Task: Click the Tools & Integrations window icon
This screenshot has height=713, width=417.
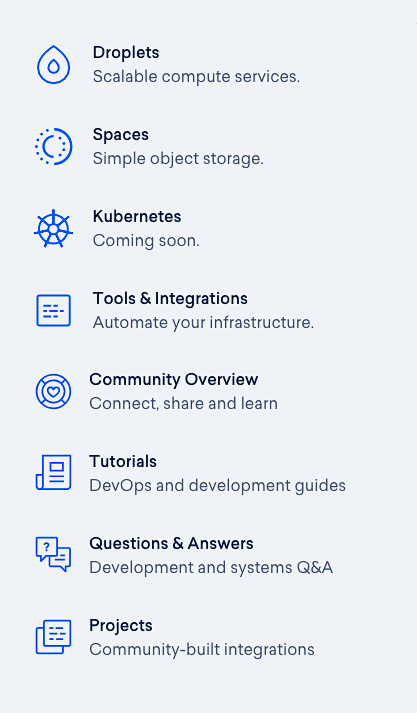Action: [x=53, y=311]
